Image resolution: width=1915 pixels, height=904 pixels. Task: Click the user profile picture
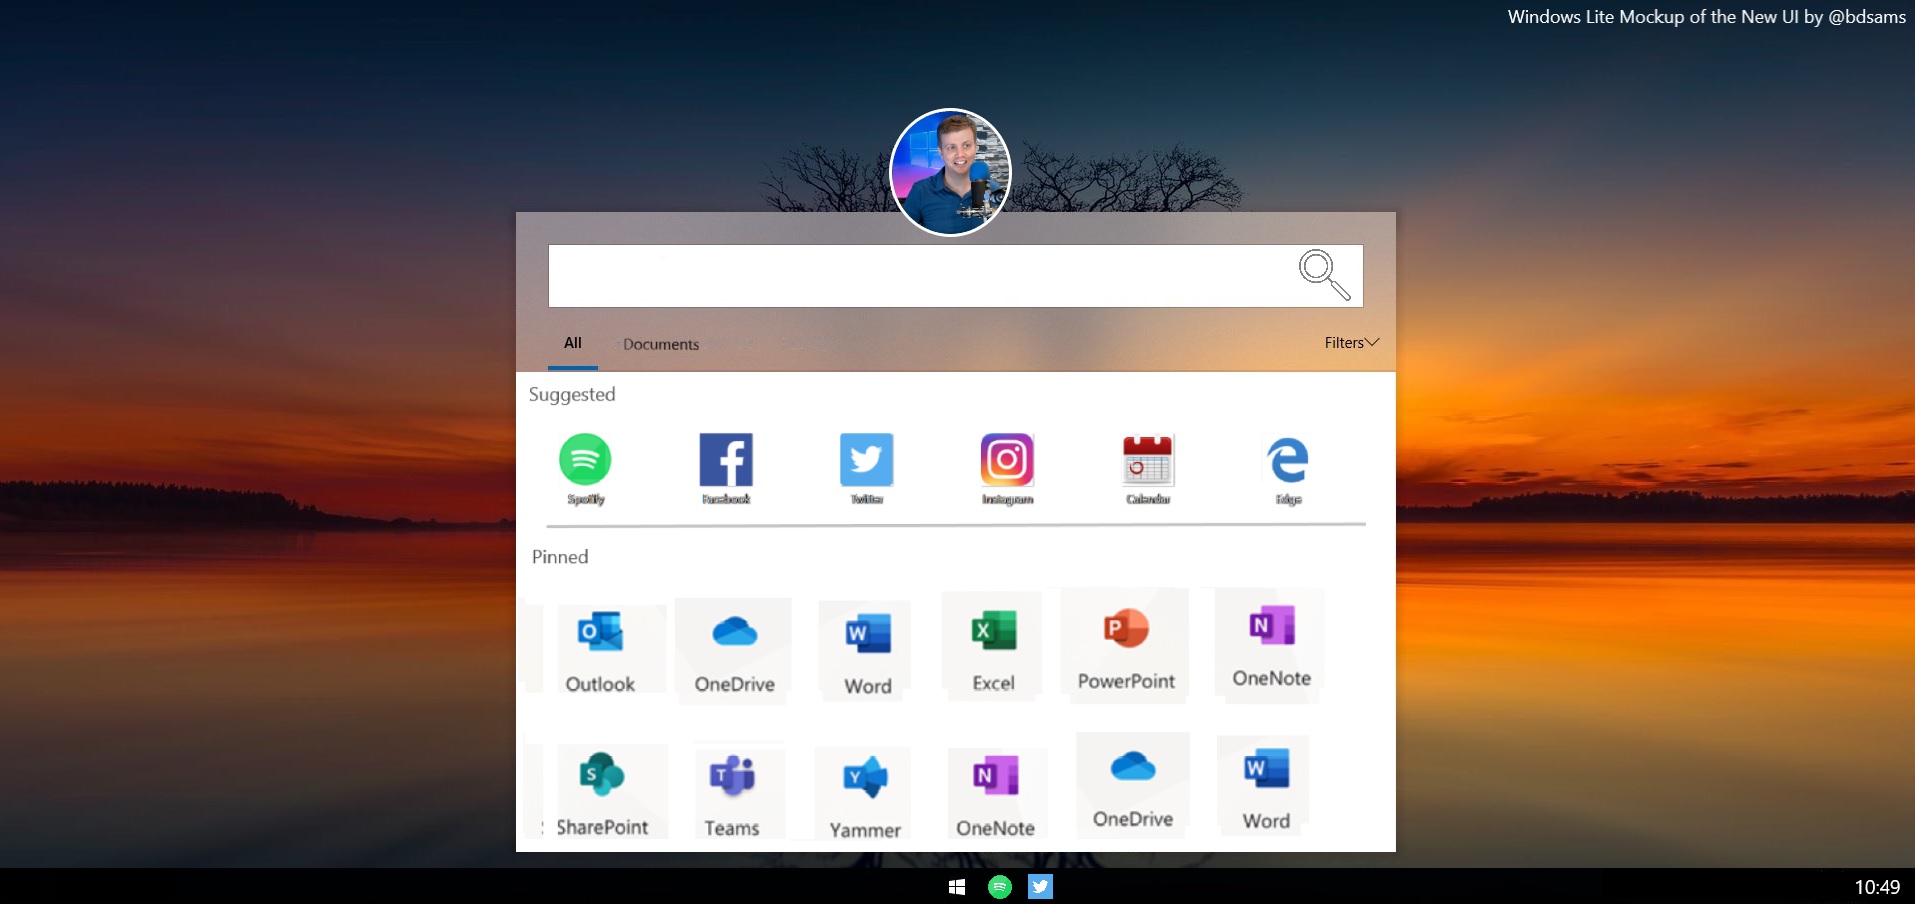[x=950, y=172]
